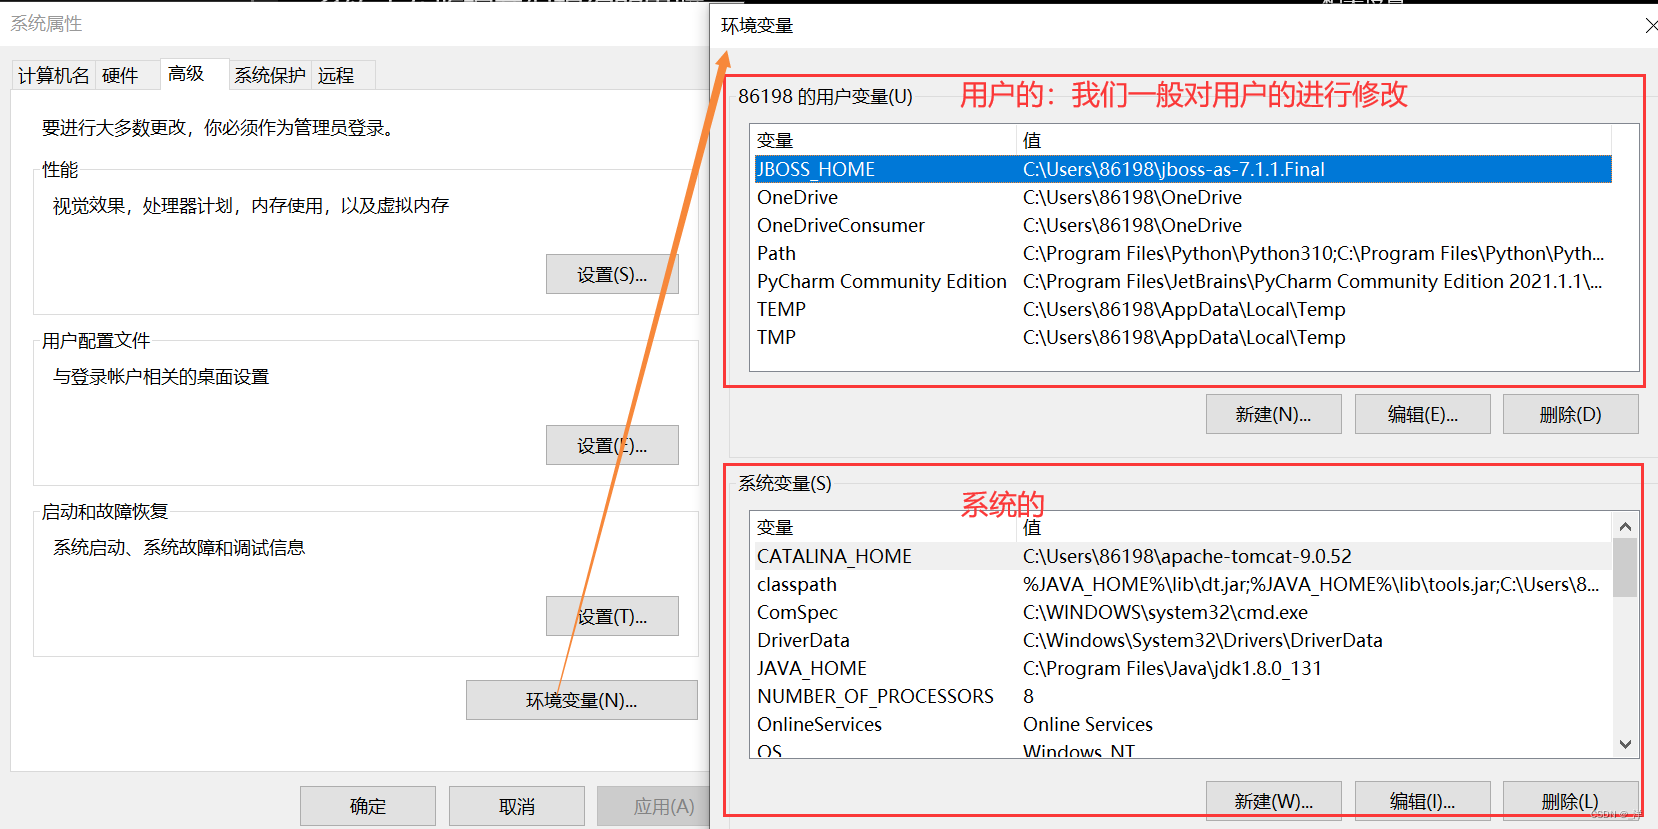Select the DriverData system variable
The image size is (1658, 829).
click(x=1183, y=640)
